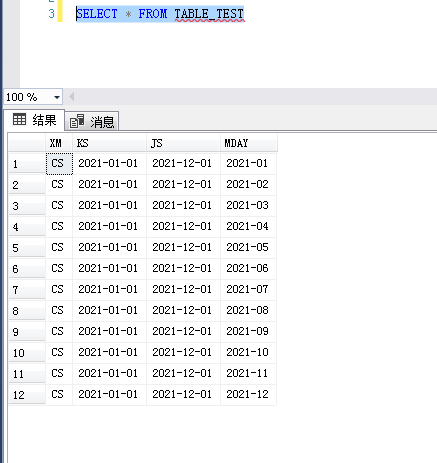Click the XM column header

coord(59,143)
